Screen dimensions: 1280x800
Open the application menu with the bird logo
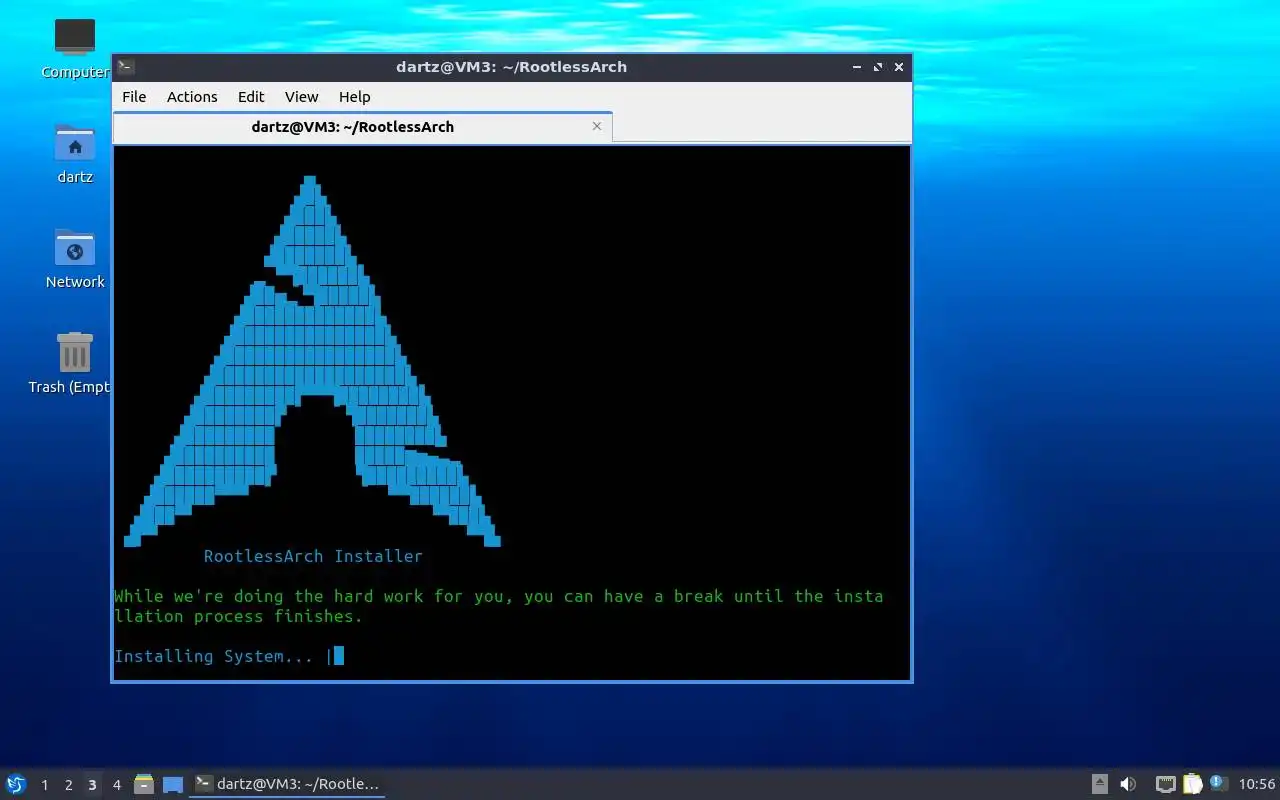click(16, 784)
